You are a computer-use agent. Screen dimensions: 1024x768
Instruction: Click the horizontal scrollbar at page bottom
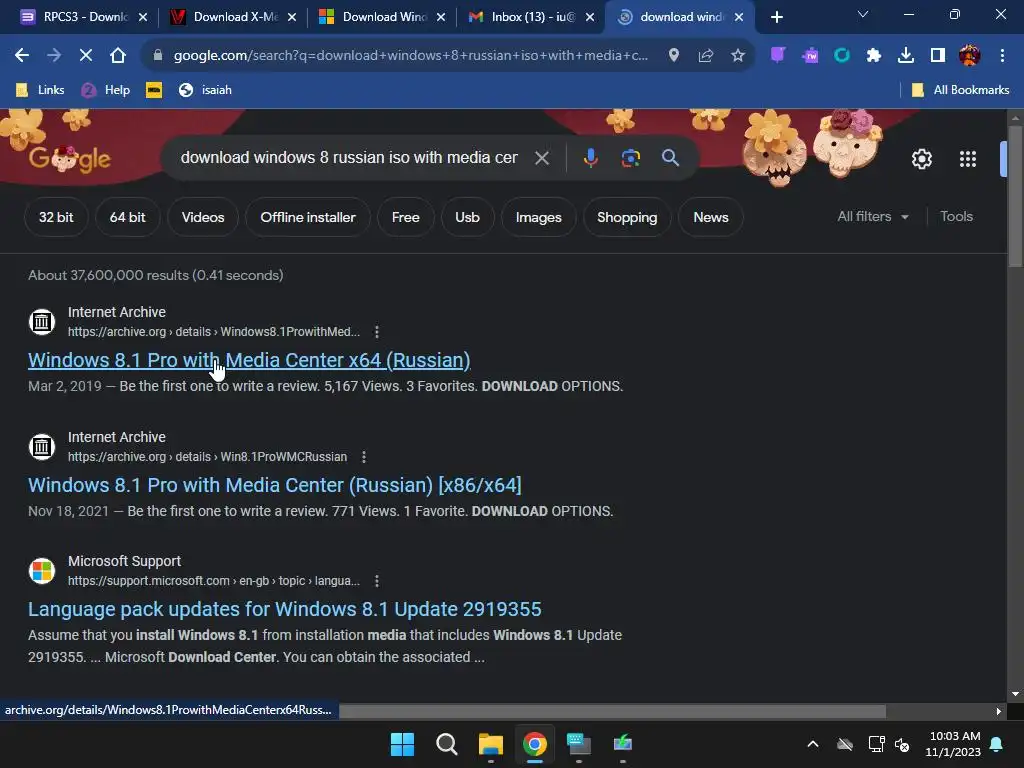coord(612,712)
